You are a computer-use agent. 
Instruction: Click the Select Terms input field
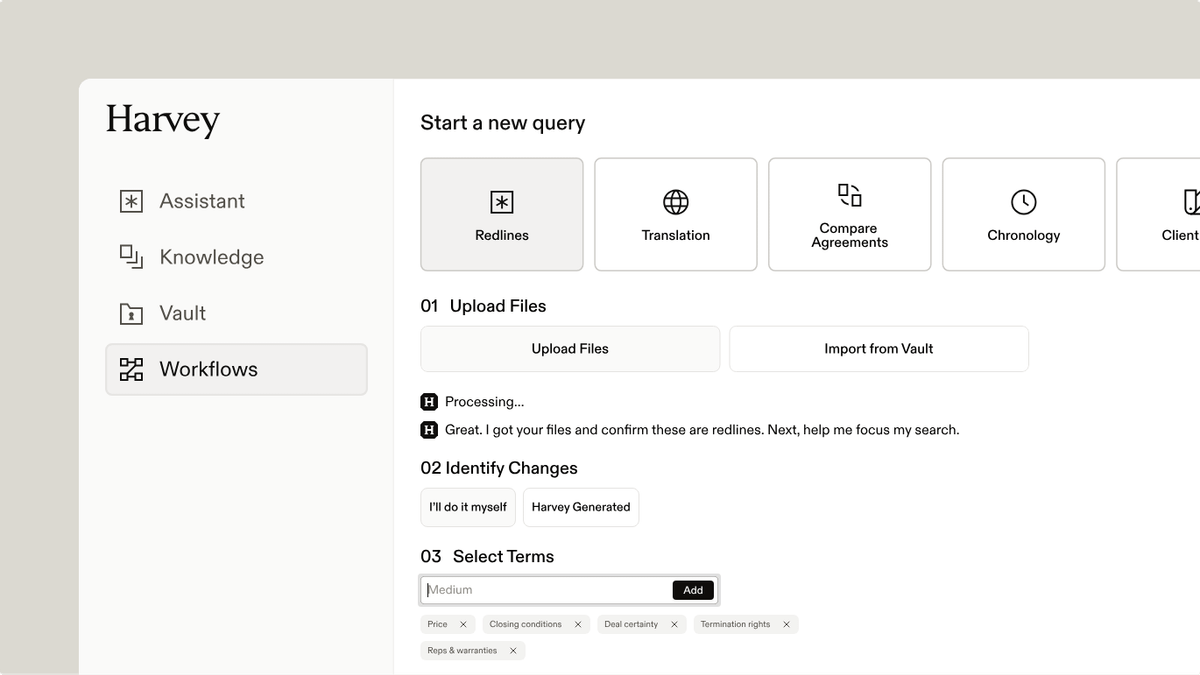coord(546,590)
